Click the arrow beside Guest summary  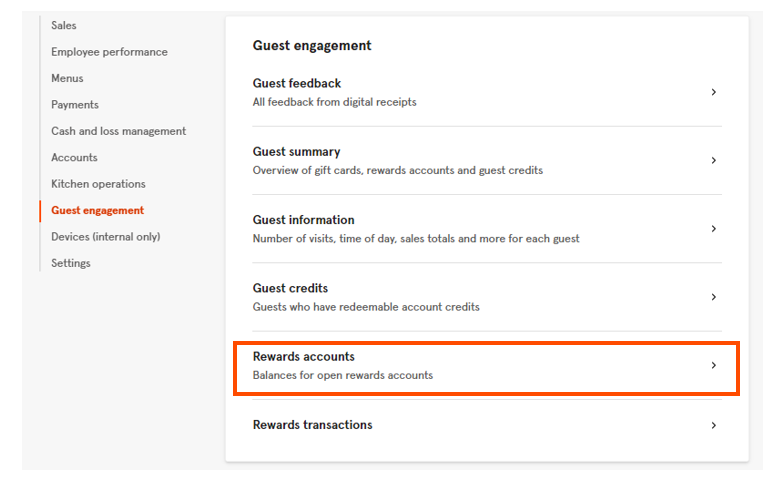[713, 160]
